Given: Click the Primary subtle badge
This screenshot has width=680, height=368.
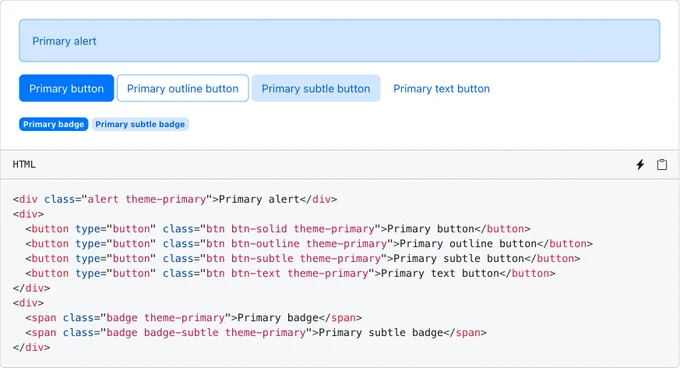Looking at the screenshot, I should click(140, 124).
